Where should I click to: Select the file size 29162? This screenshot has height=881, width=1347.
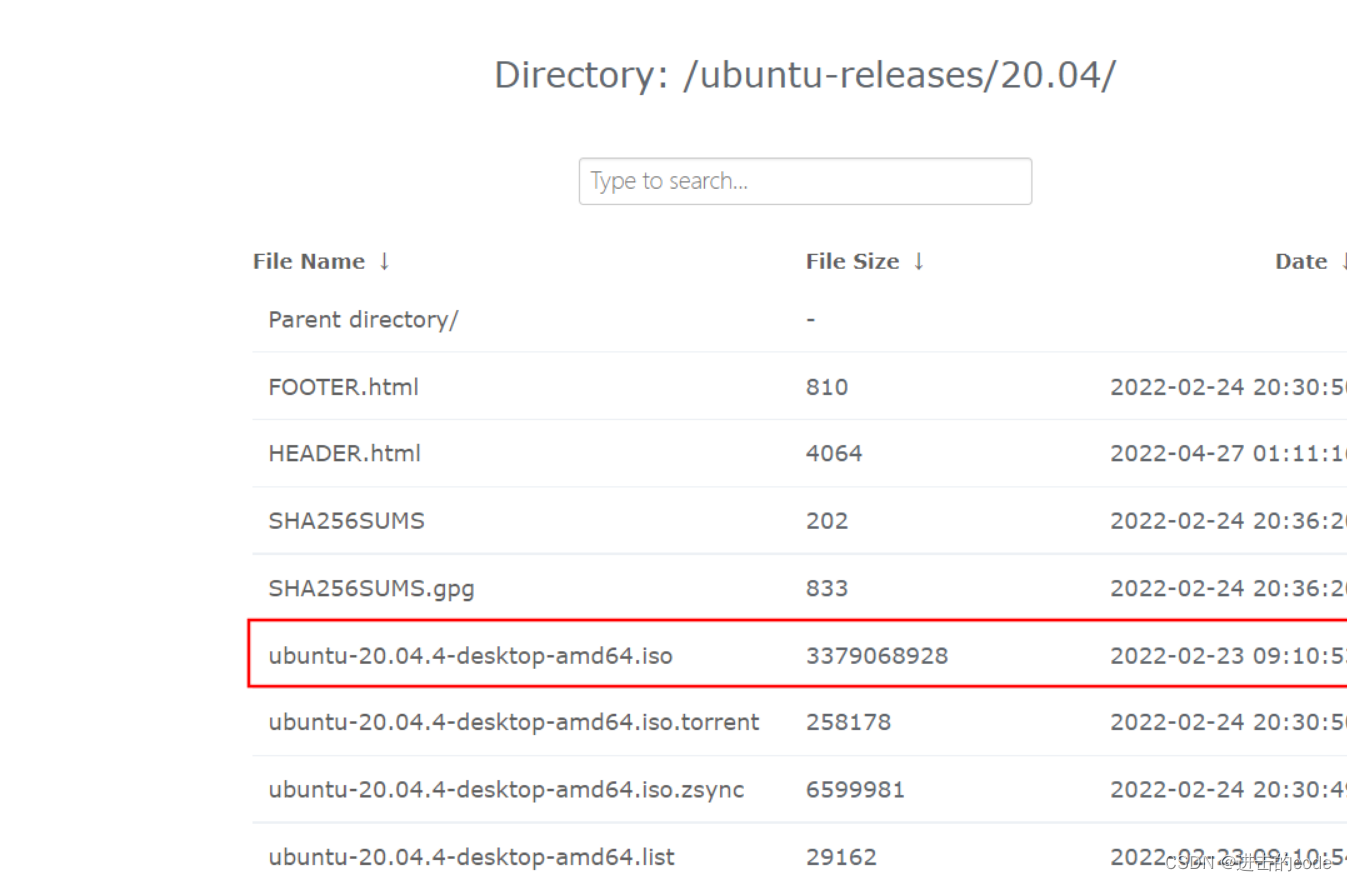pyautogui.click(x=841, y=857)
